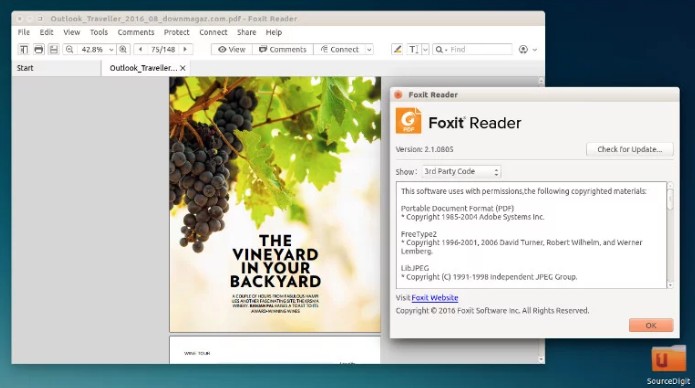Click the vineyard PDF page
This screenshot has height=388, width=695.
[x=275, y=204]
